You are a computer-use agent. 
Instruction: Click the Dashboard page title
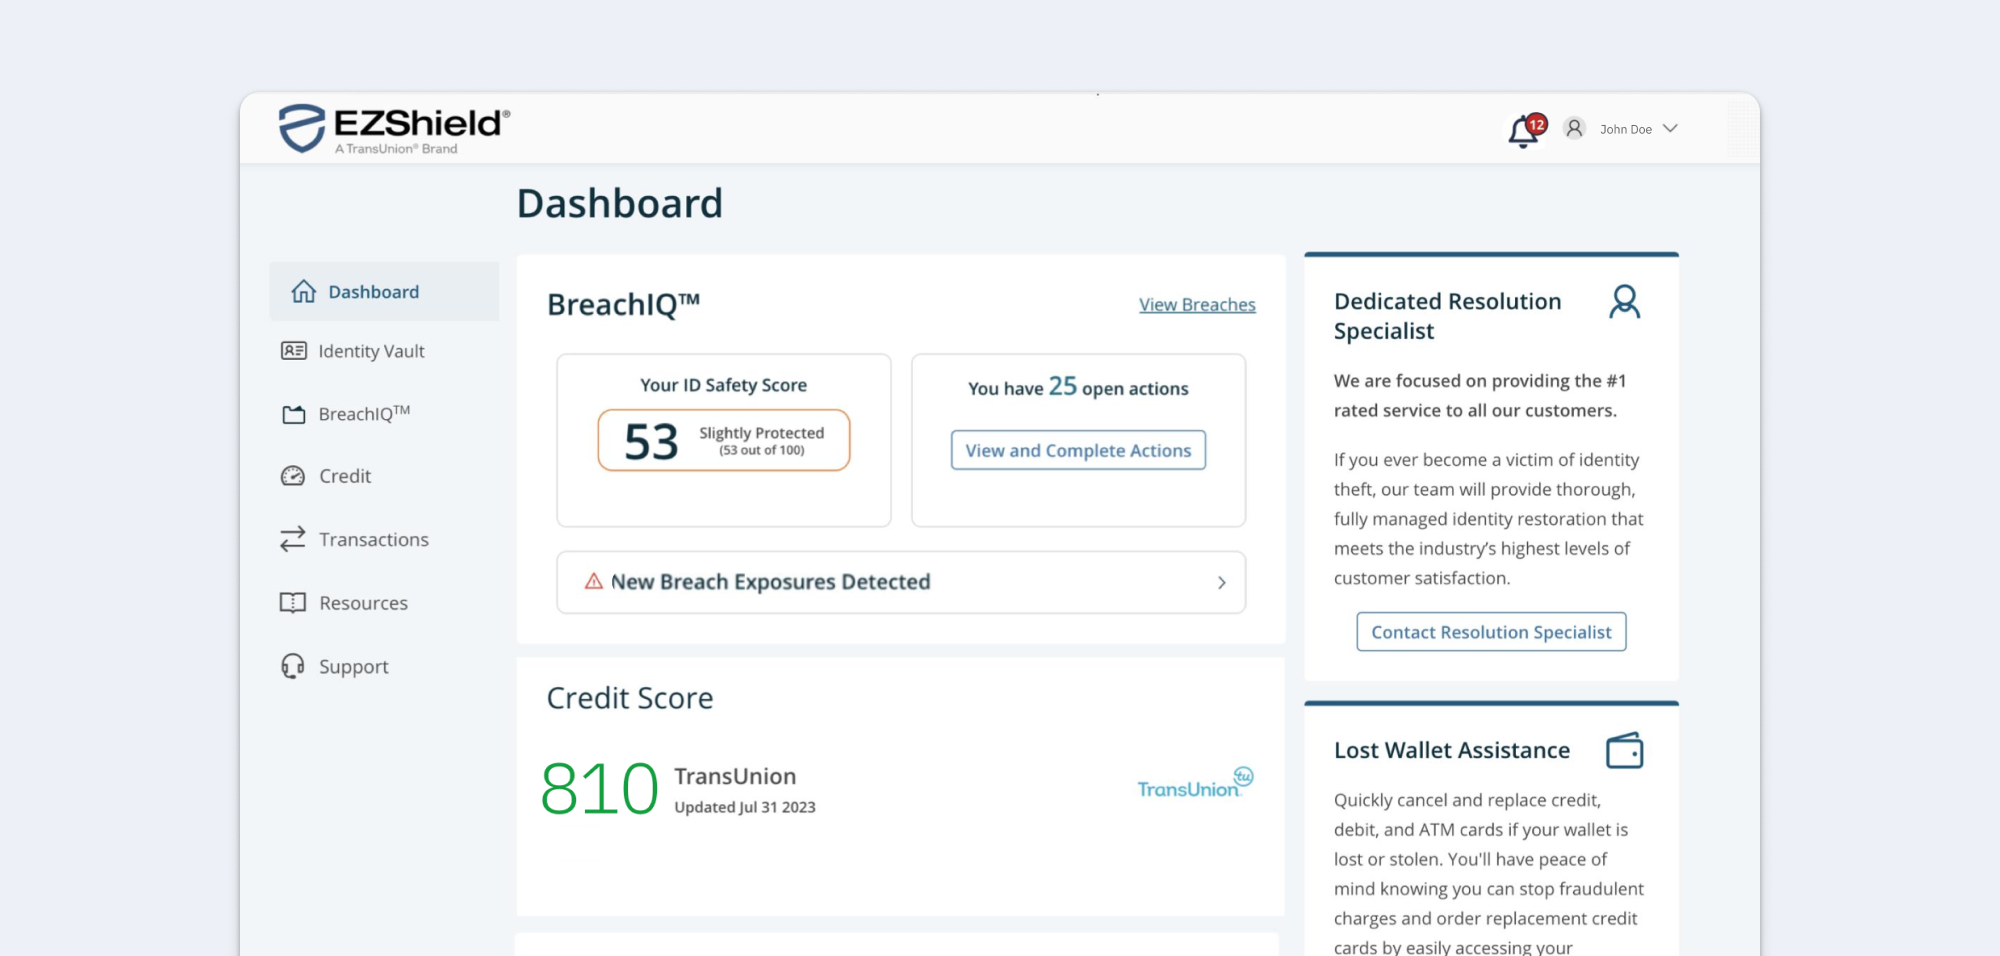(620, 204)
